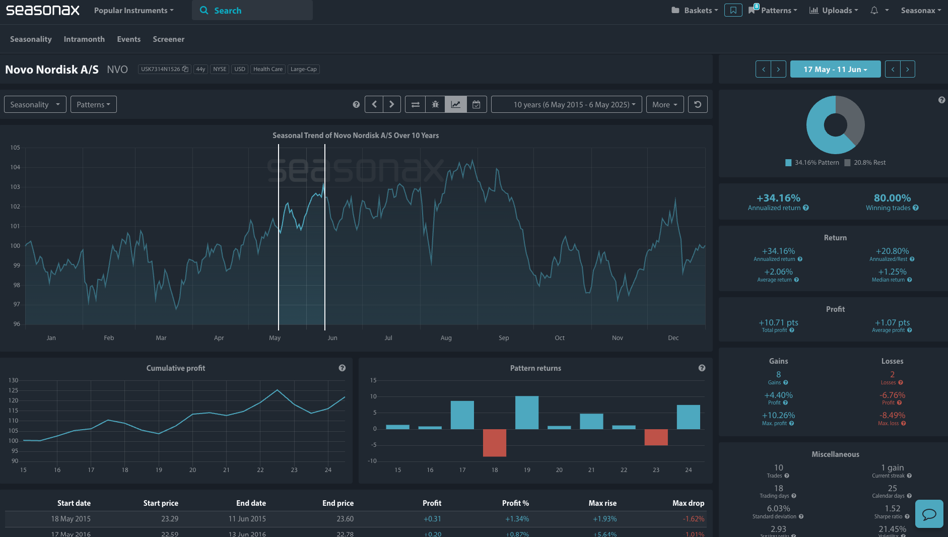The width and height of the screenshot is (948, 537).
Task: Click the pattern end marker line near Jun
Action: click(x=325, y=237)
